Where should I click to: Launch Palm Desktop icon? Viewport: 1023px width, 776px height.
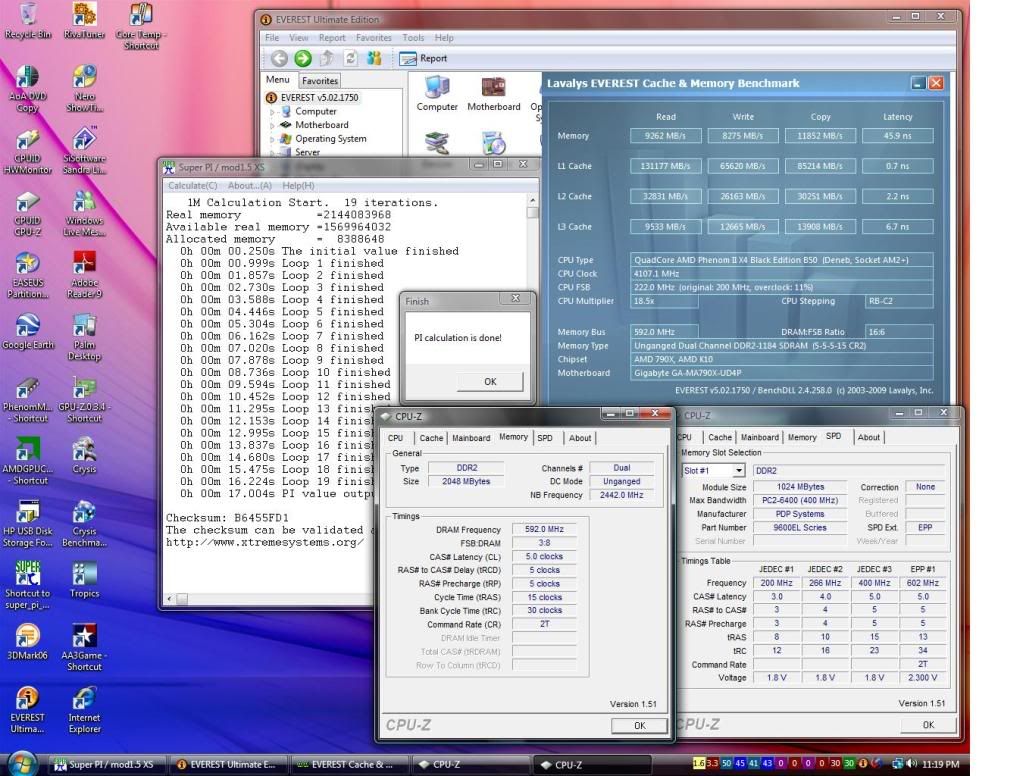(x=84, y=337)
